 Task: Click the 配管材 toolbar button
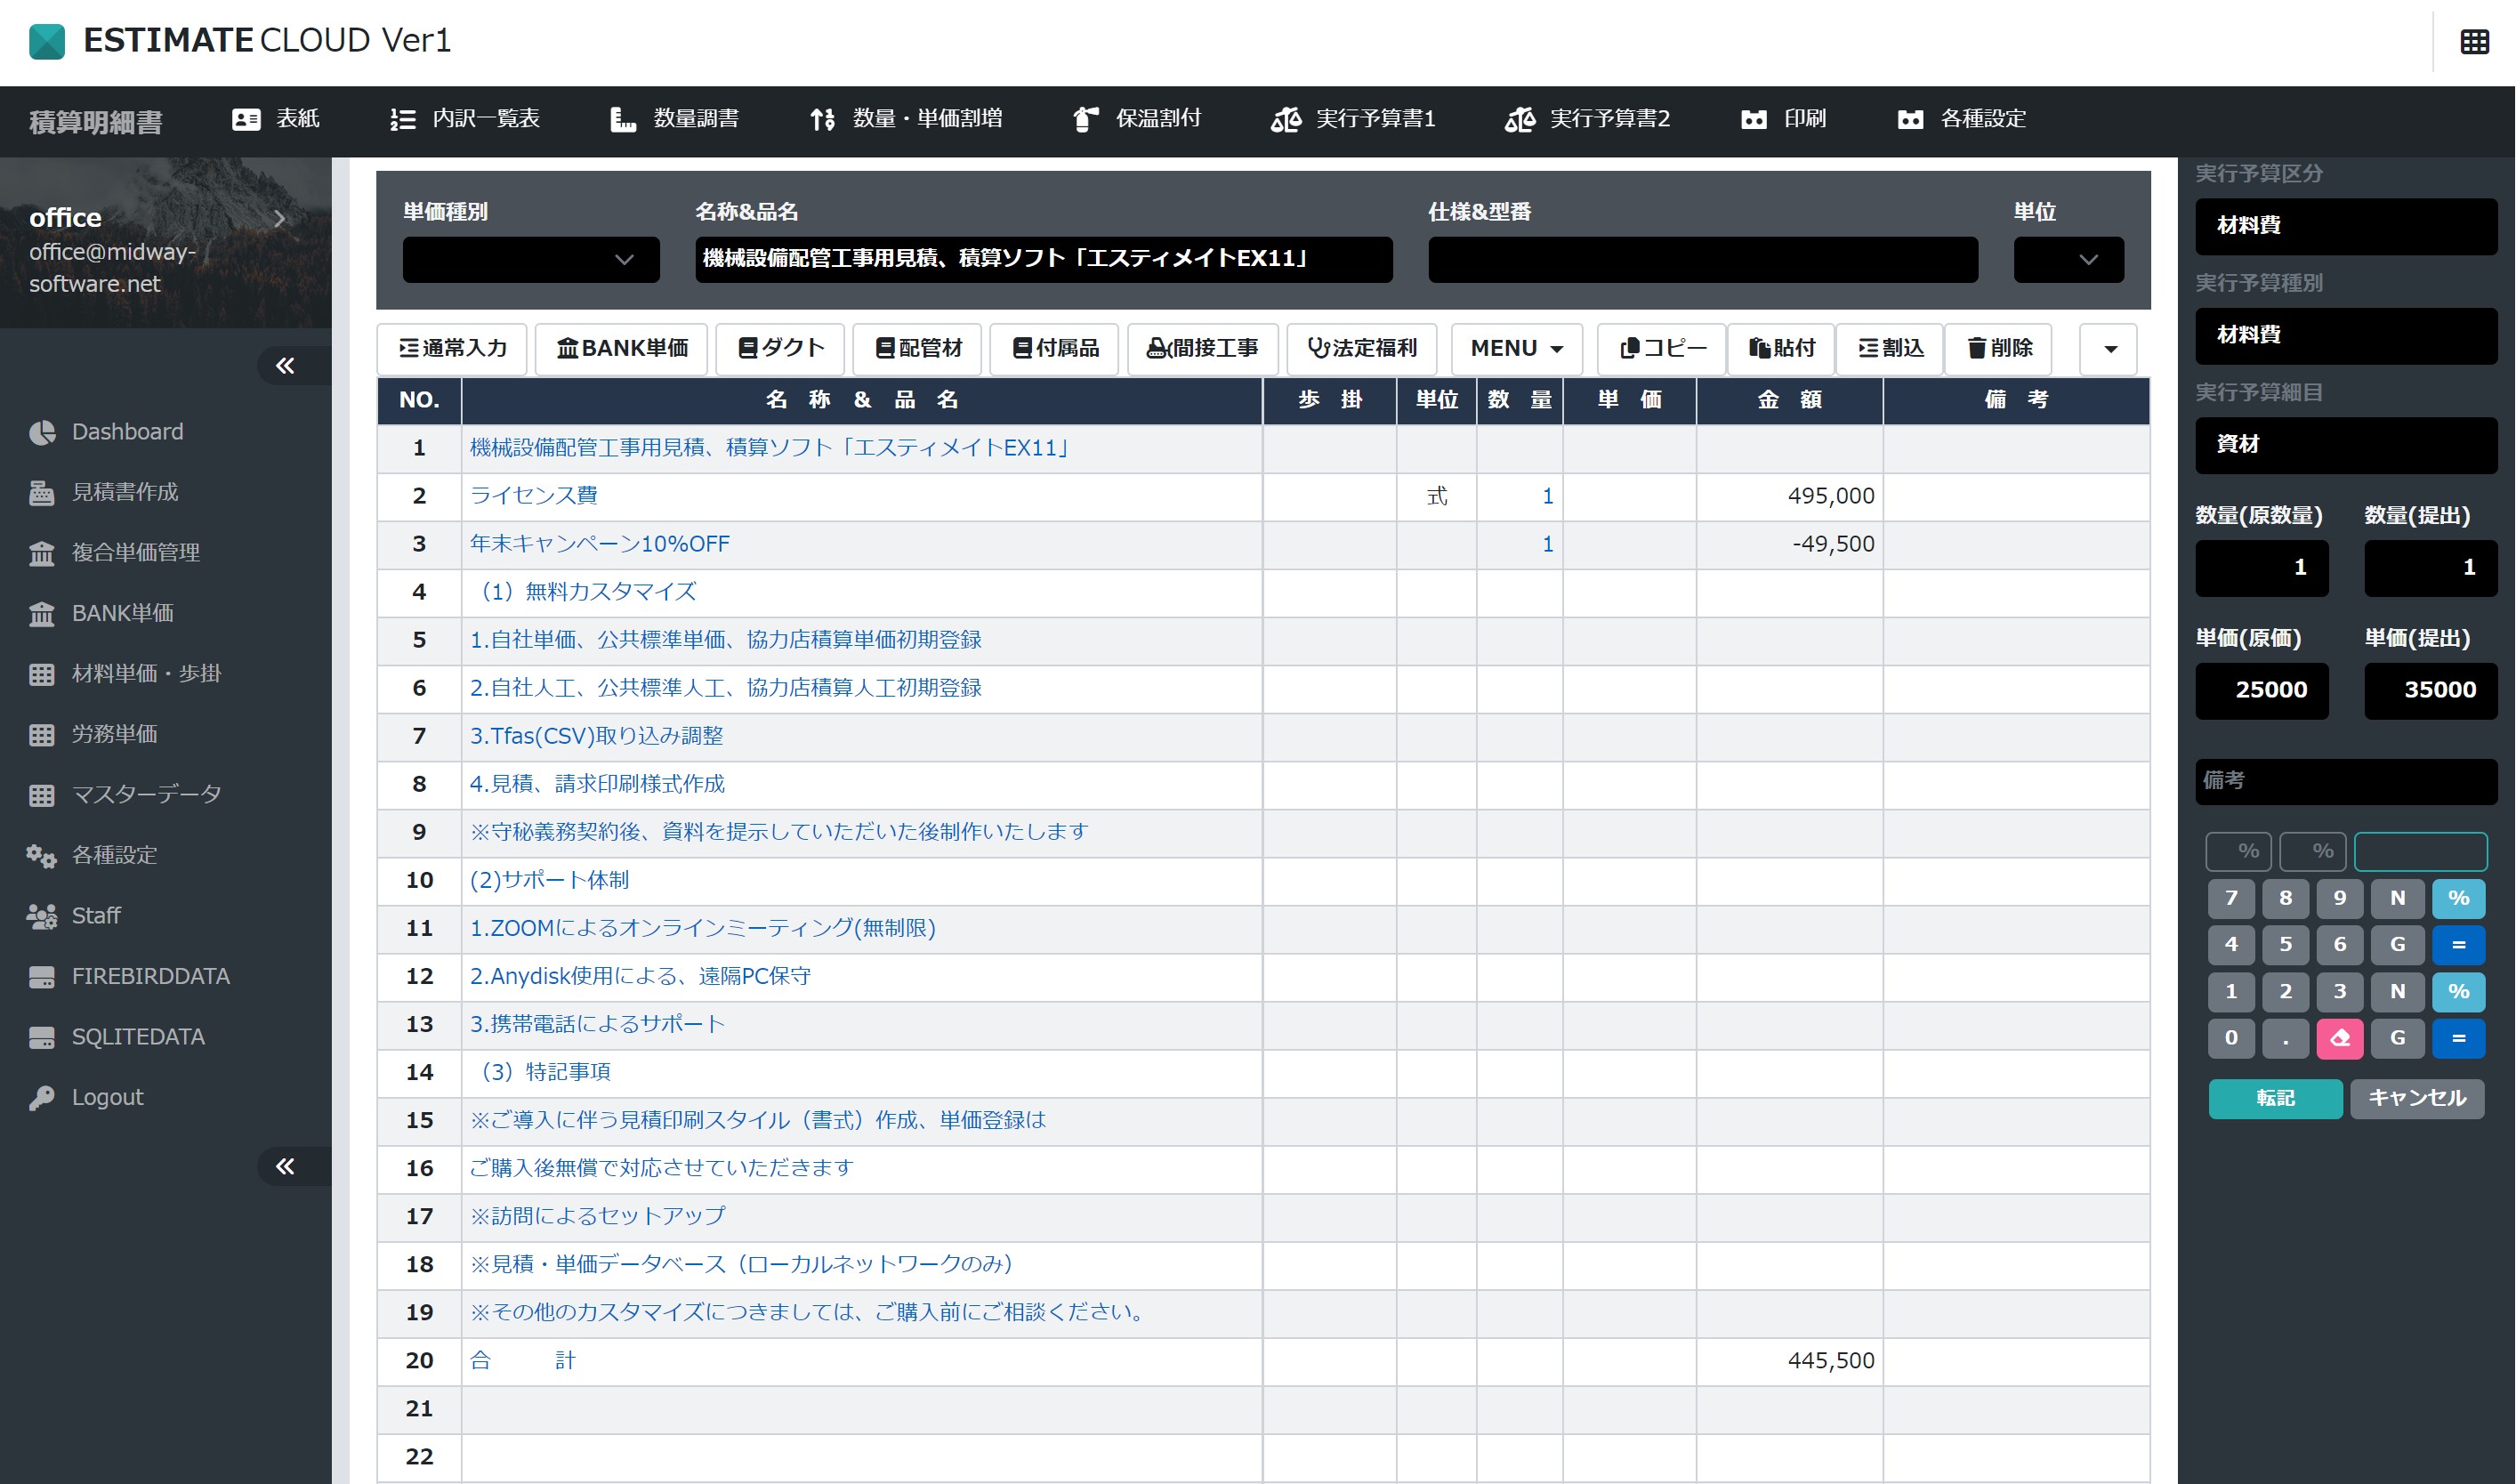coord(917,349)
